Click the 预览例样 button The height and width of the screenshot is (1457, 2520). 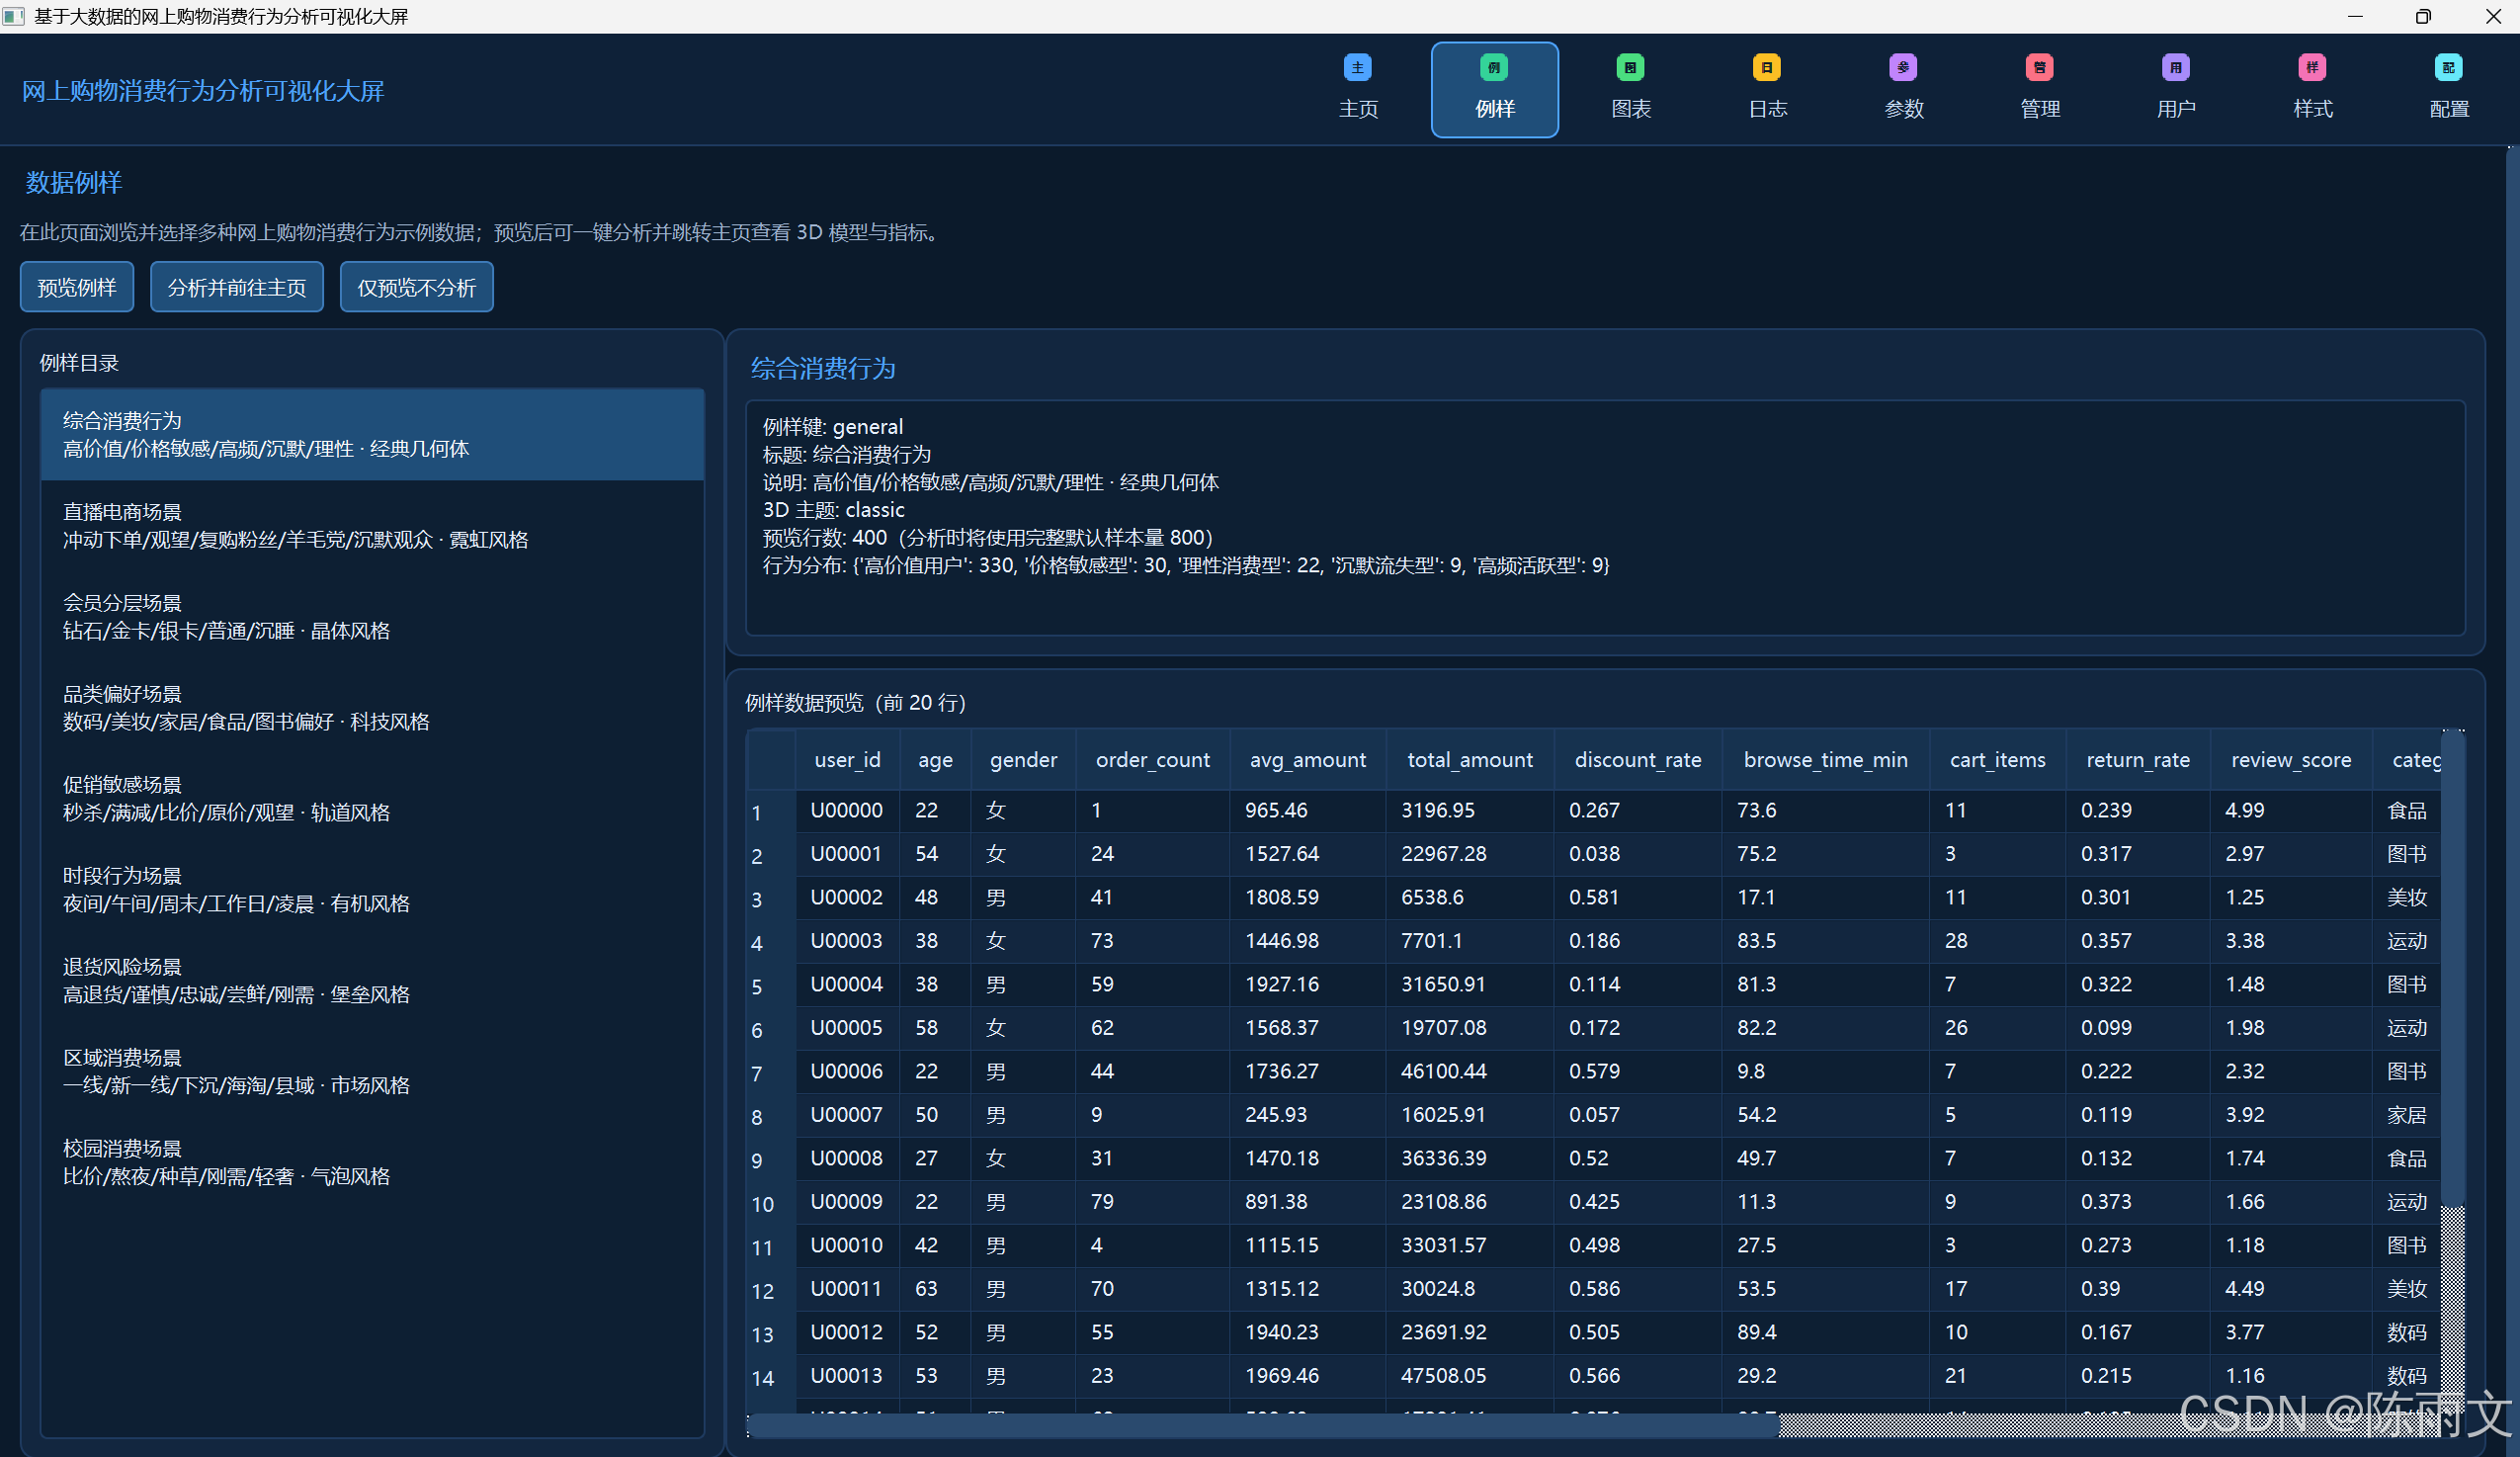77,288
